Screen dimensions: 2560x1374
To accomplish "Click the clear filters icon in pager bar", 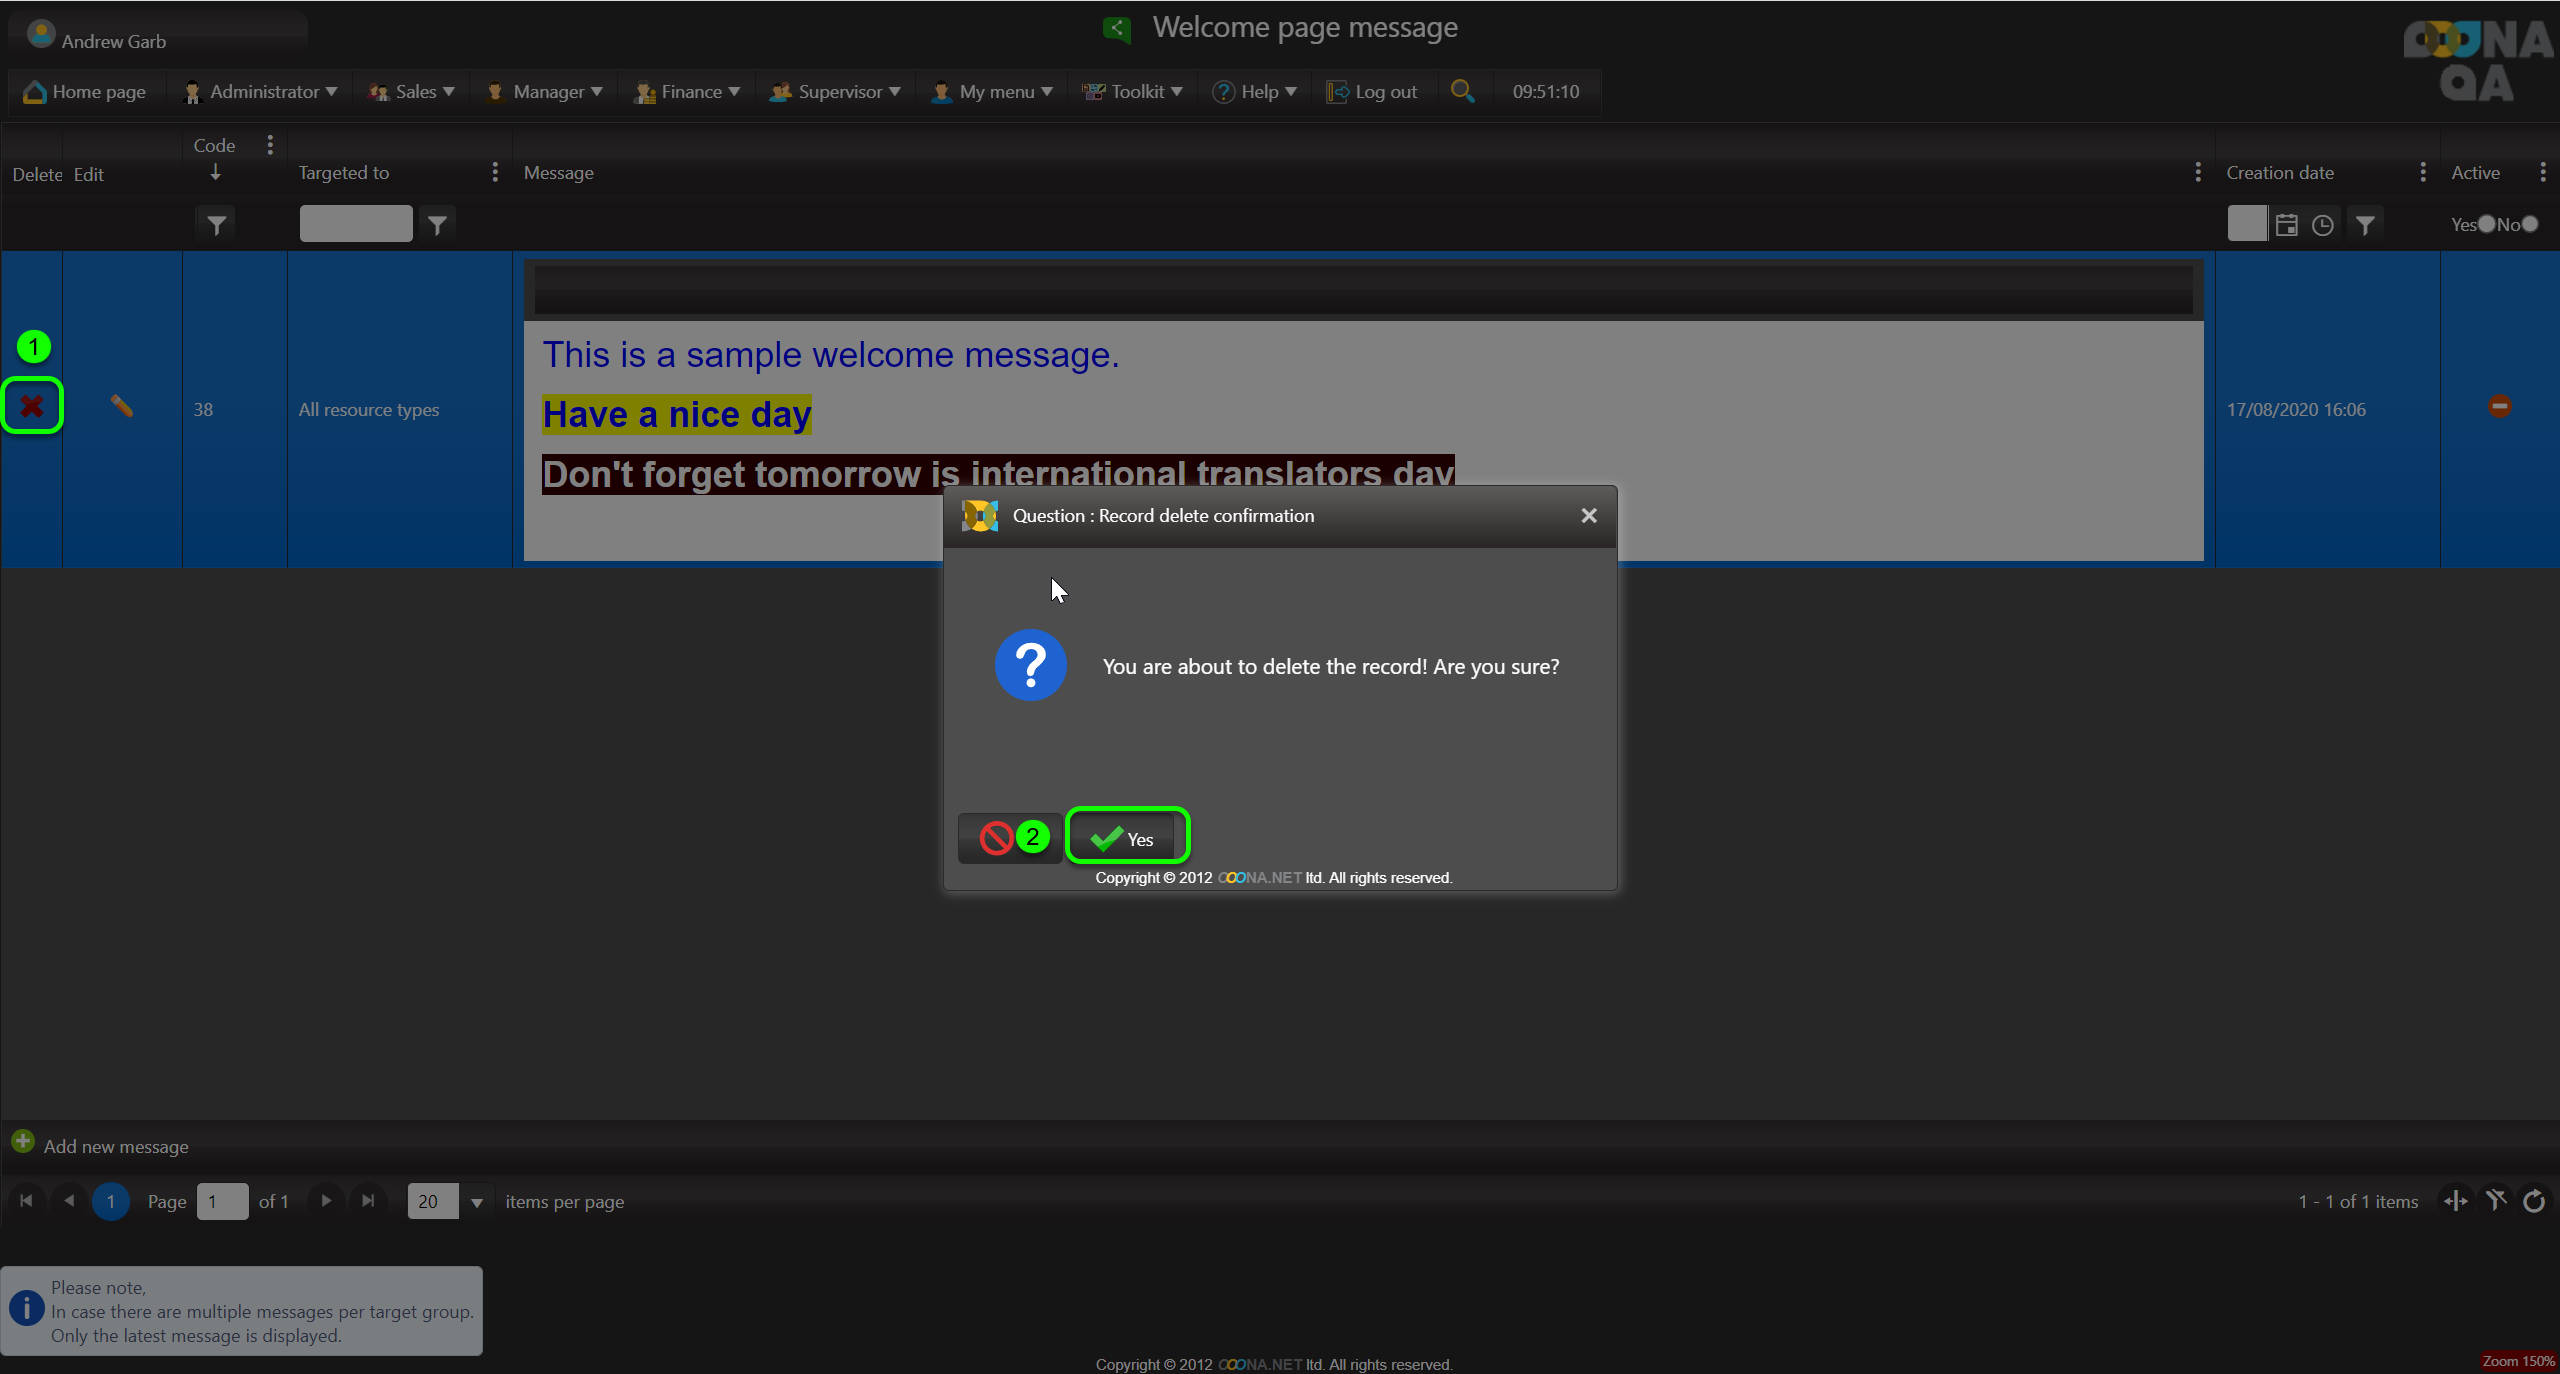I will (2496, 1201).
